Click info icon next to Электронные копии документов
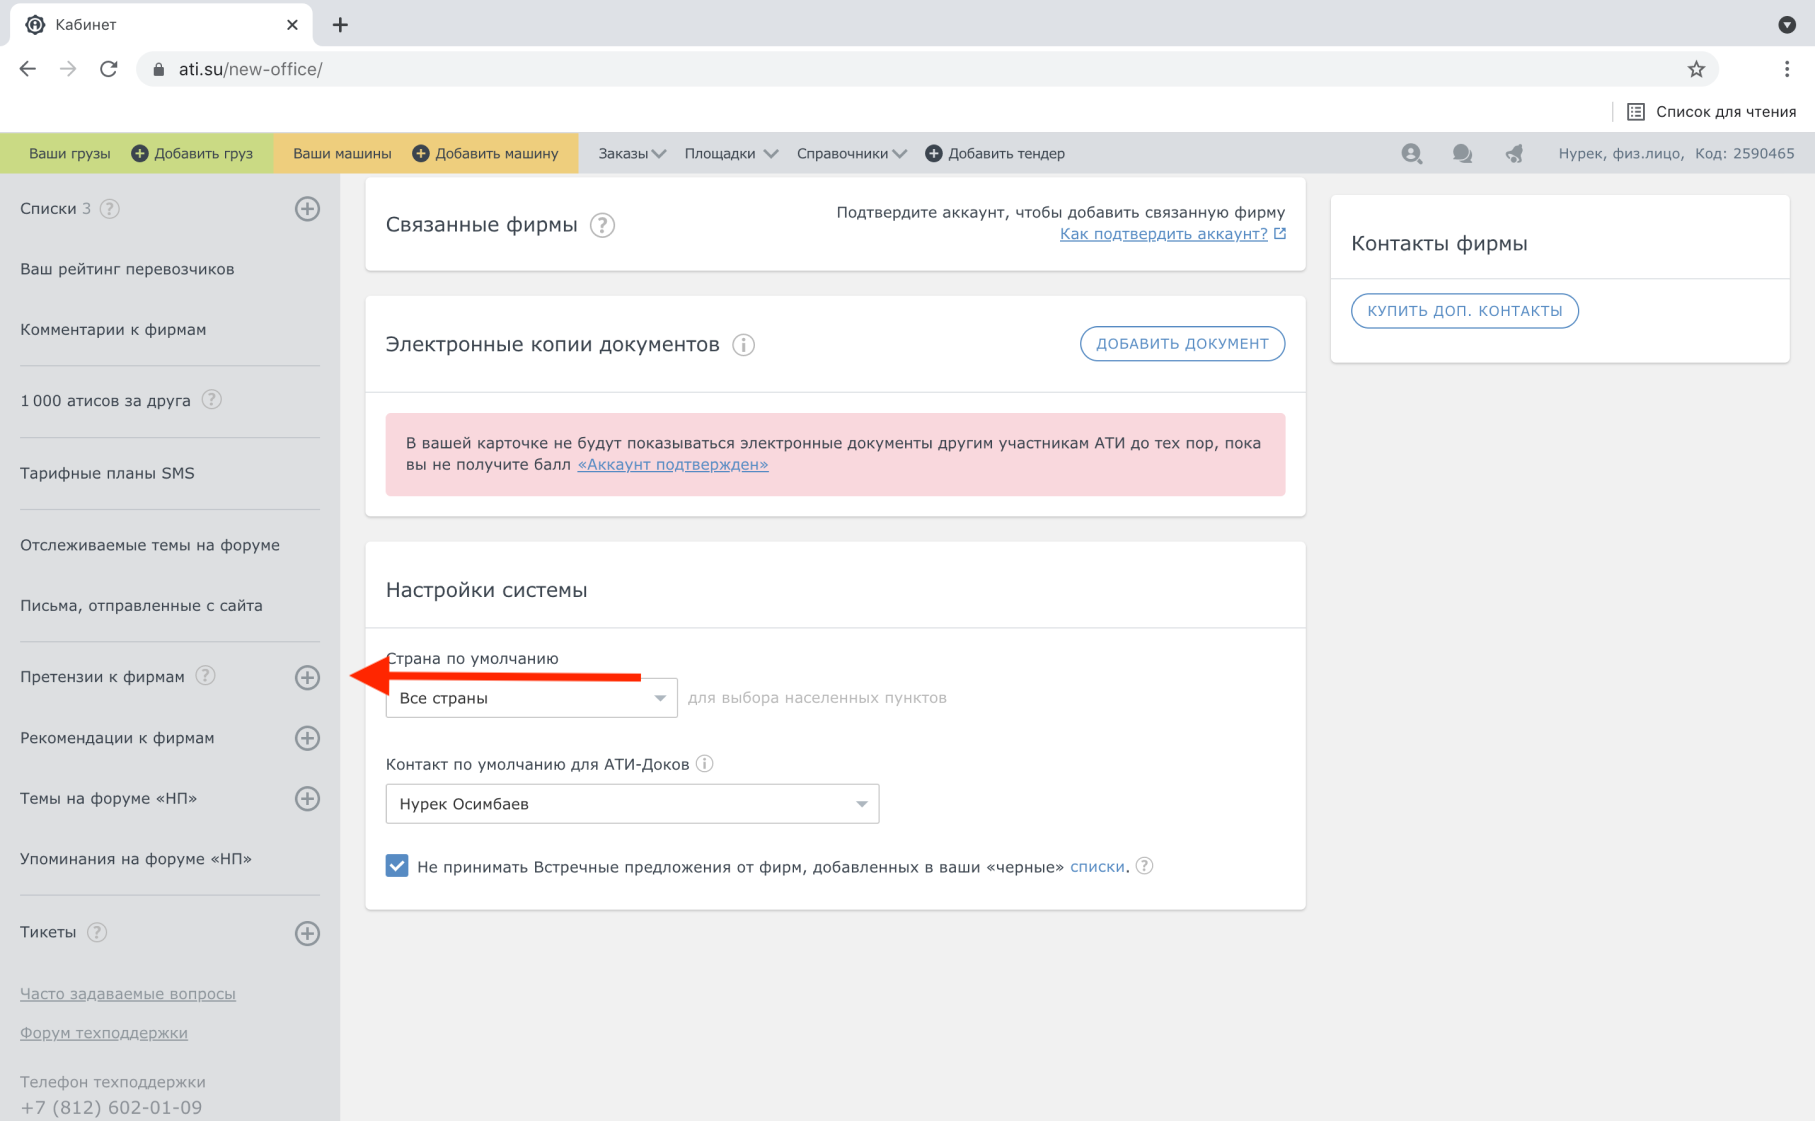This screenshot has width=1815, height=1121. tap(743, 345)
